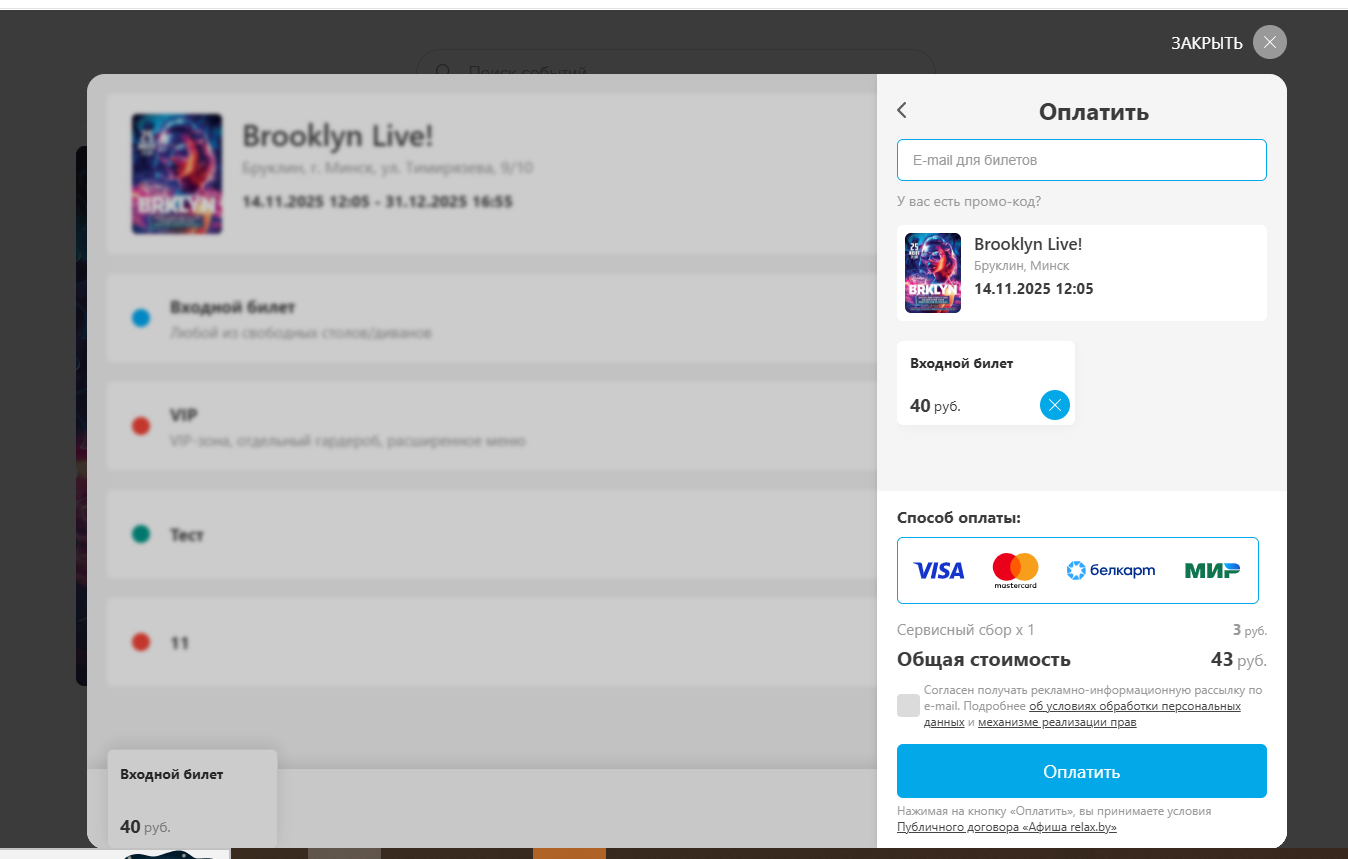This screenshot has height=859, width=1348.
Task: Click the blue dot next to Входной билет
Action: pyautogui.click(x=141, y=318)
